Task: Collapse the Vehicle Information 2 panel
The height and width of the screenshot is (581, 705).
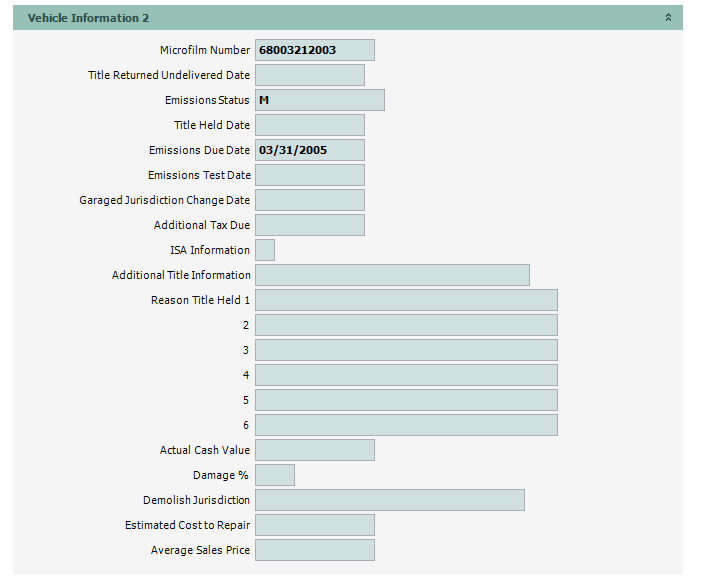Action: tap(668, 18)
